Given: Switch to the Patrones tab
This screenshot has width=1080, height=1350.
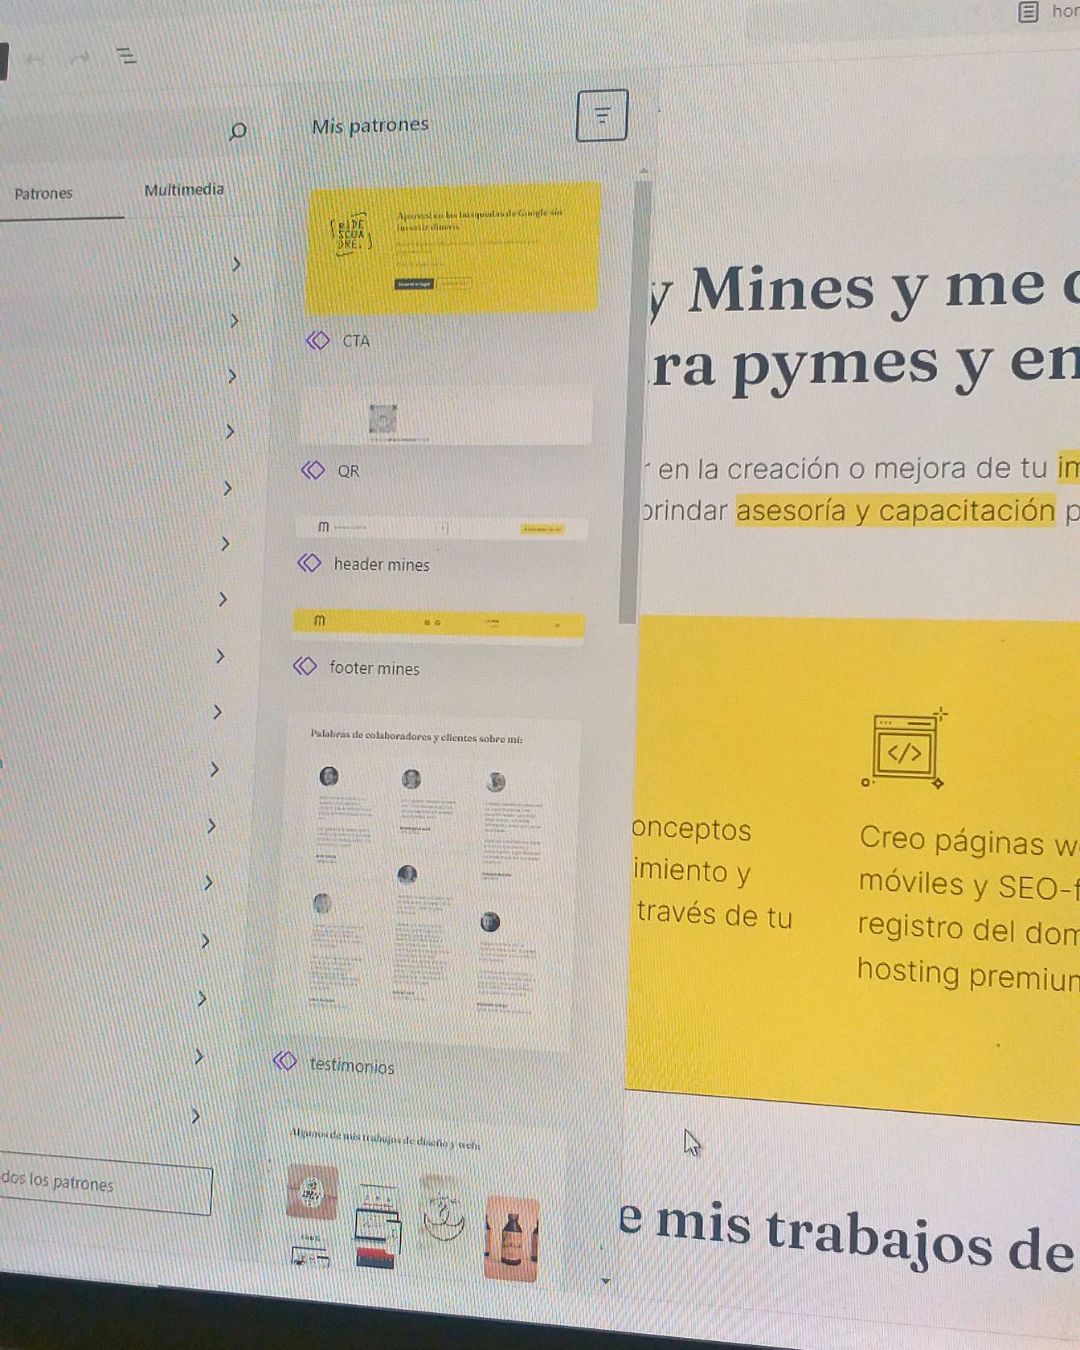Looking at the screenshot, I should (43, 194).
